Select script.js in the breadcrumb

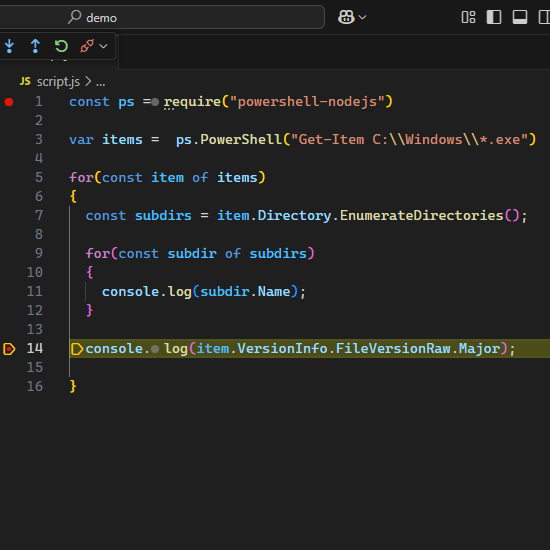click(58, 82)
